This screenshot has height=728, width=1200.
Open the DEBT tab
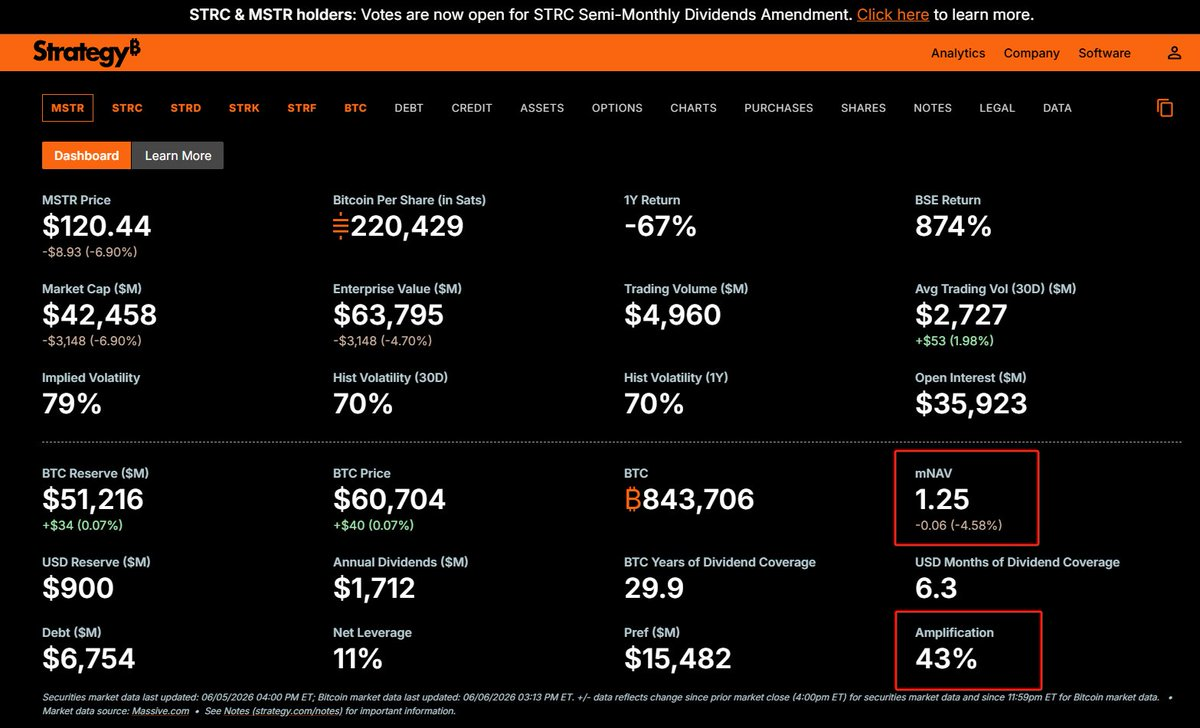pyautogui.click(x=409, y=108)
